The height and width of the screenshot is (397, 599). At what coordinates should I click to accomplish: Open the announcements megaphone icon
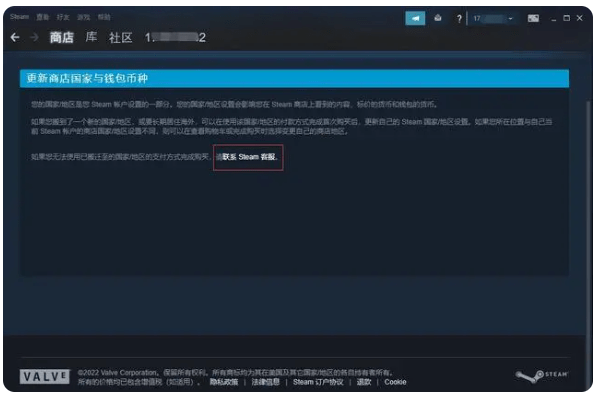coord(415,18)
